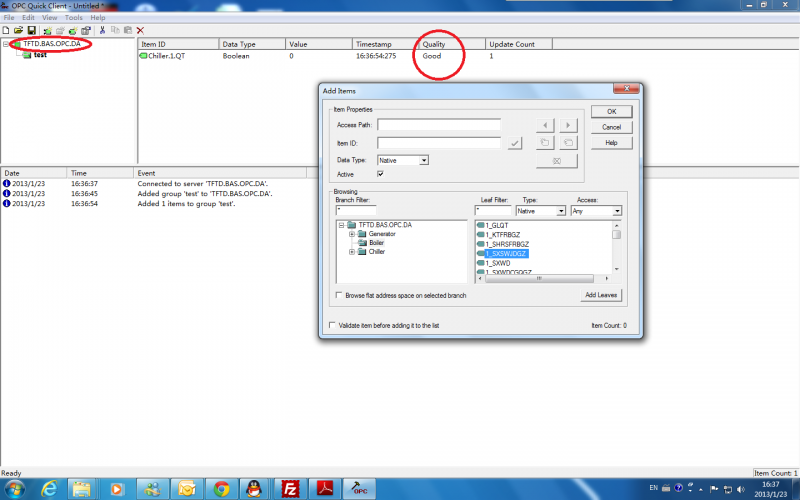Uncheck the Active checkbox
Image resolution: width=800 pixels, height=500 pixels.
(x=380, y=174)
